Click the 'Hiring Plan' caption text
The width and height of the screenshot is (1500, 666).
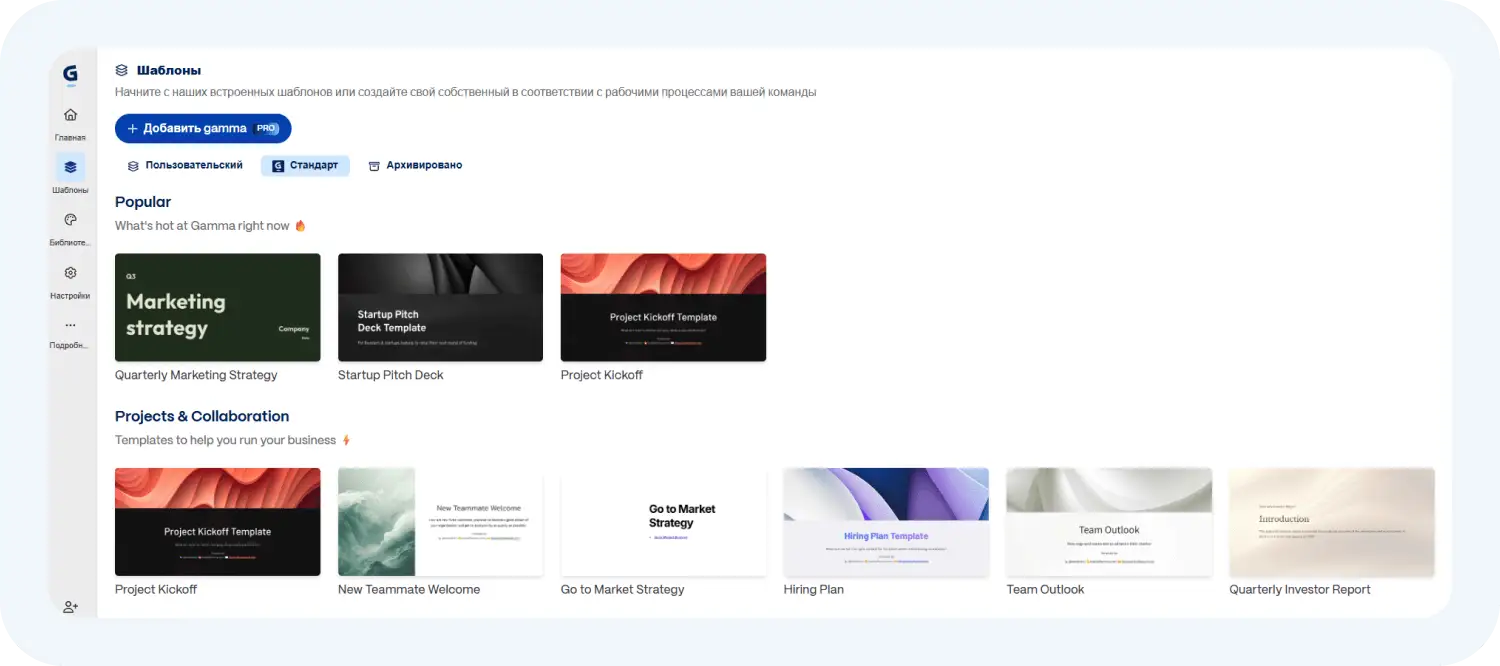(x=814, y=590)
